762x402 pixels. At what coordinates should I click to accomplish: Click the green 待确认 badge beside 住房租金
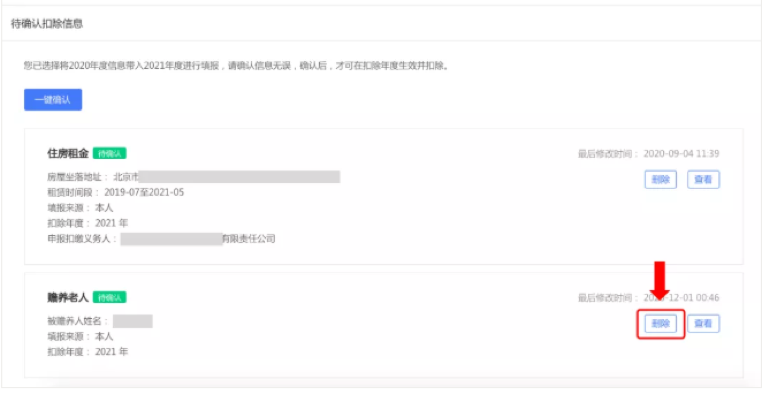pyautogui.click(x=110, y=154)
